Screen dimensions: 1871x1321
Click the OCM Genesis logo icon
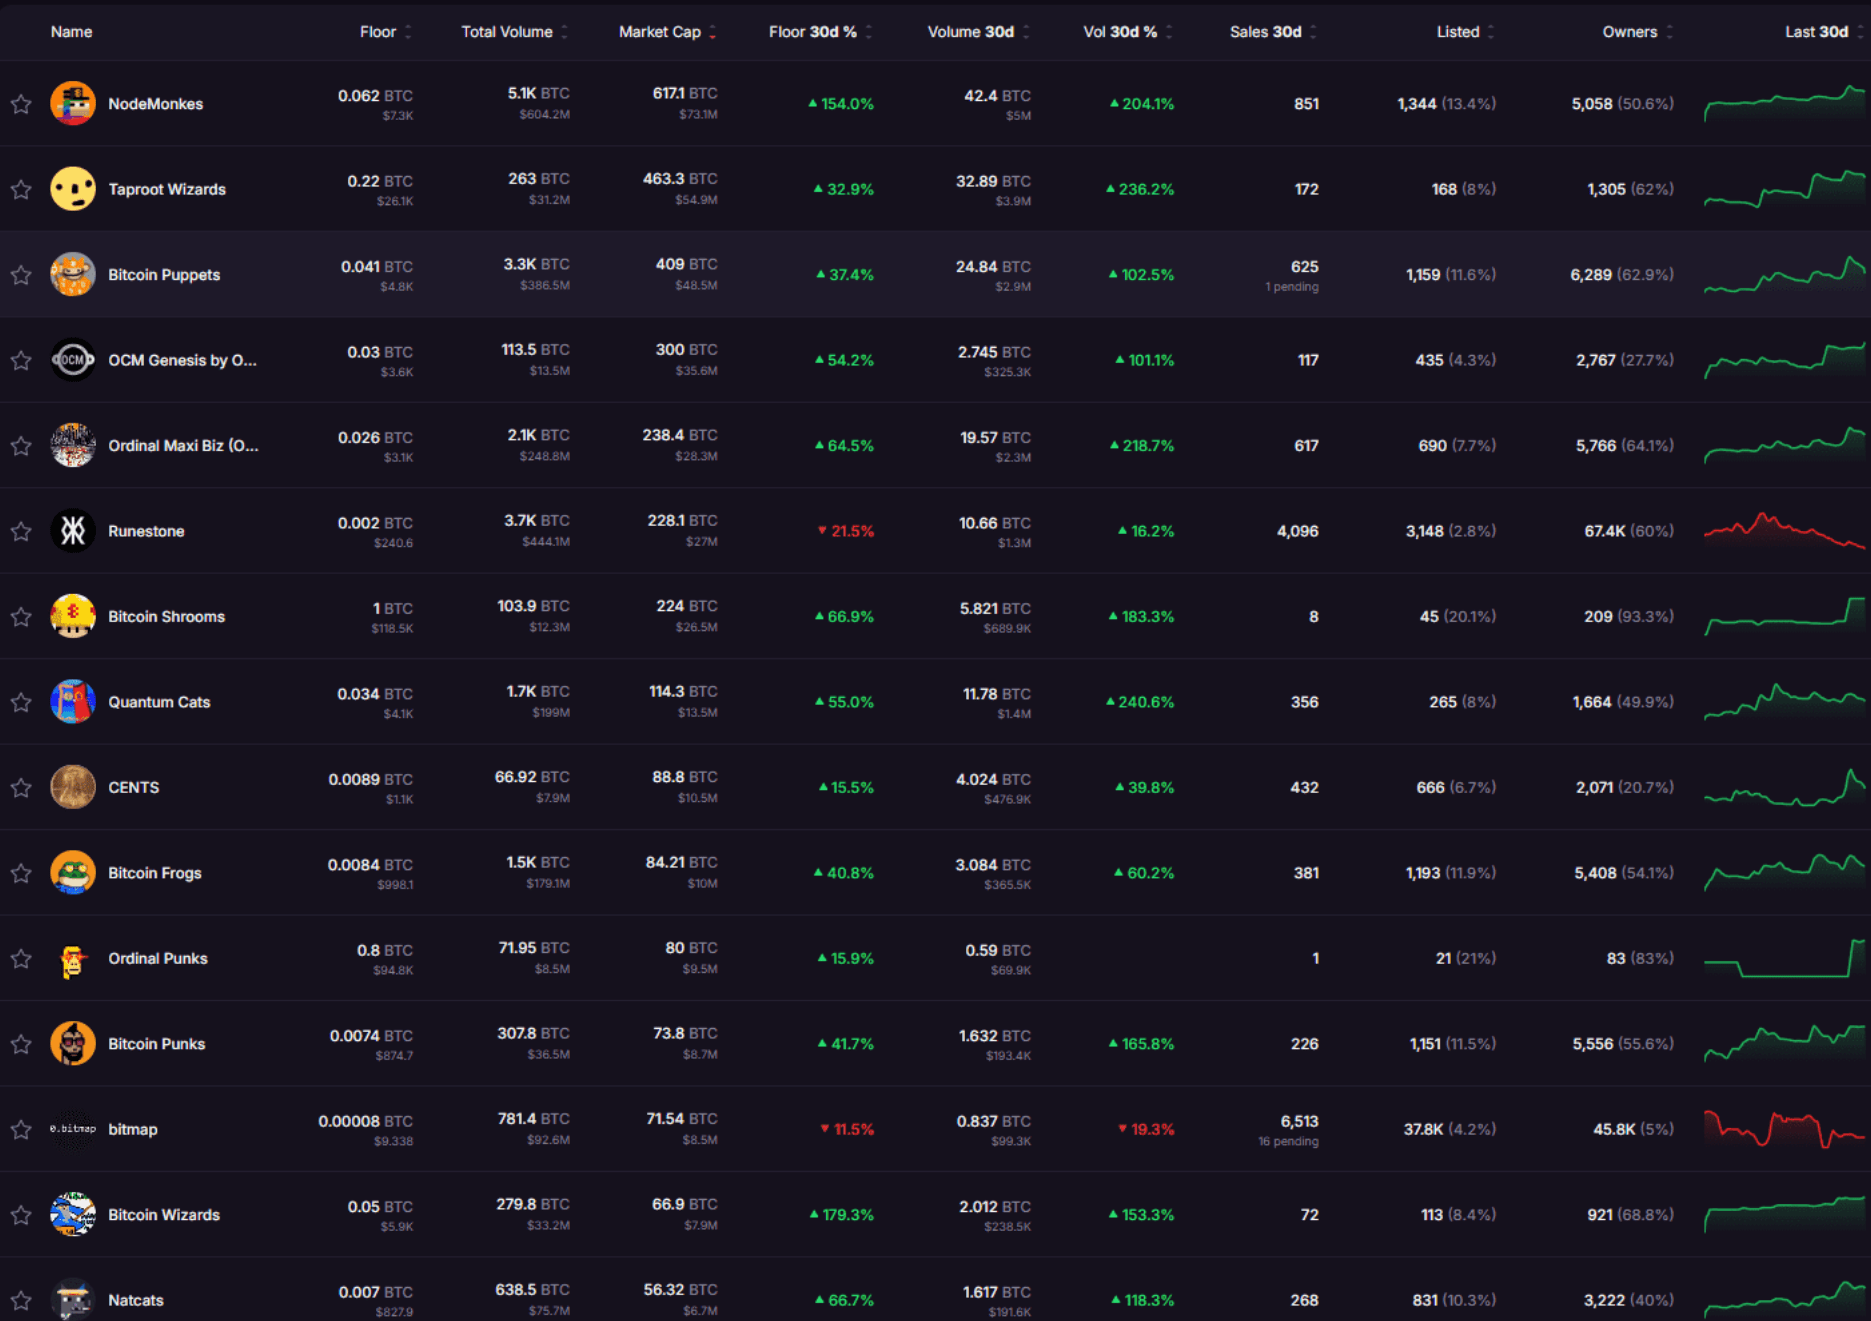pyautogui.click(x=73, y=360)
